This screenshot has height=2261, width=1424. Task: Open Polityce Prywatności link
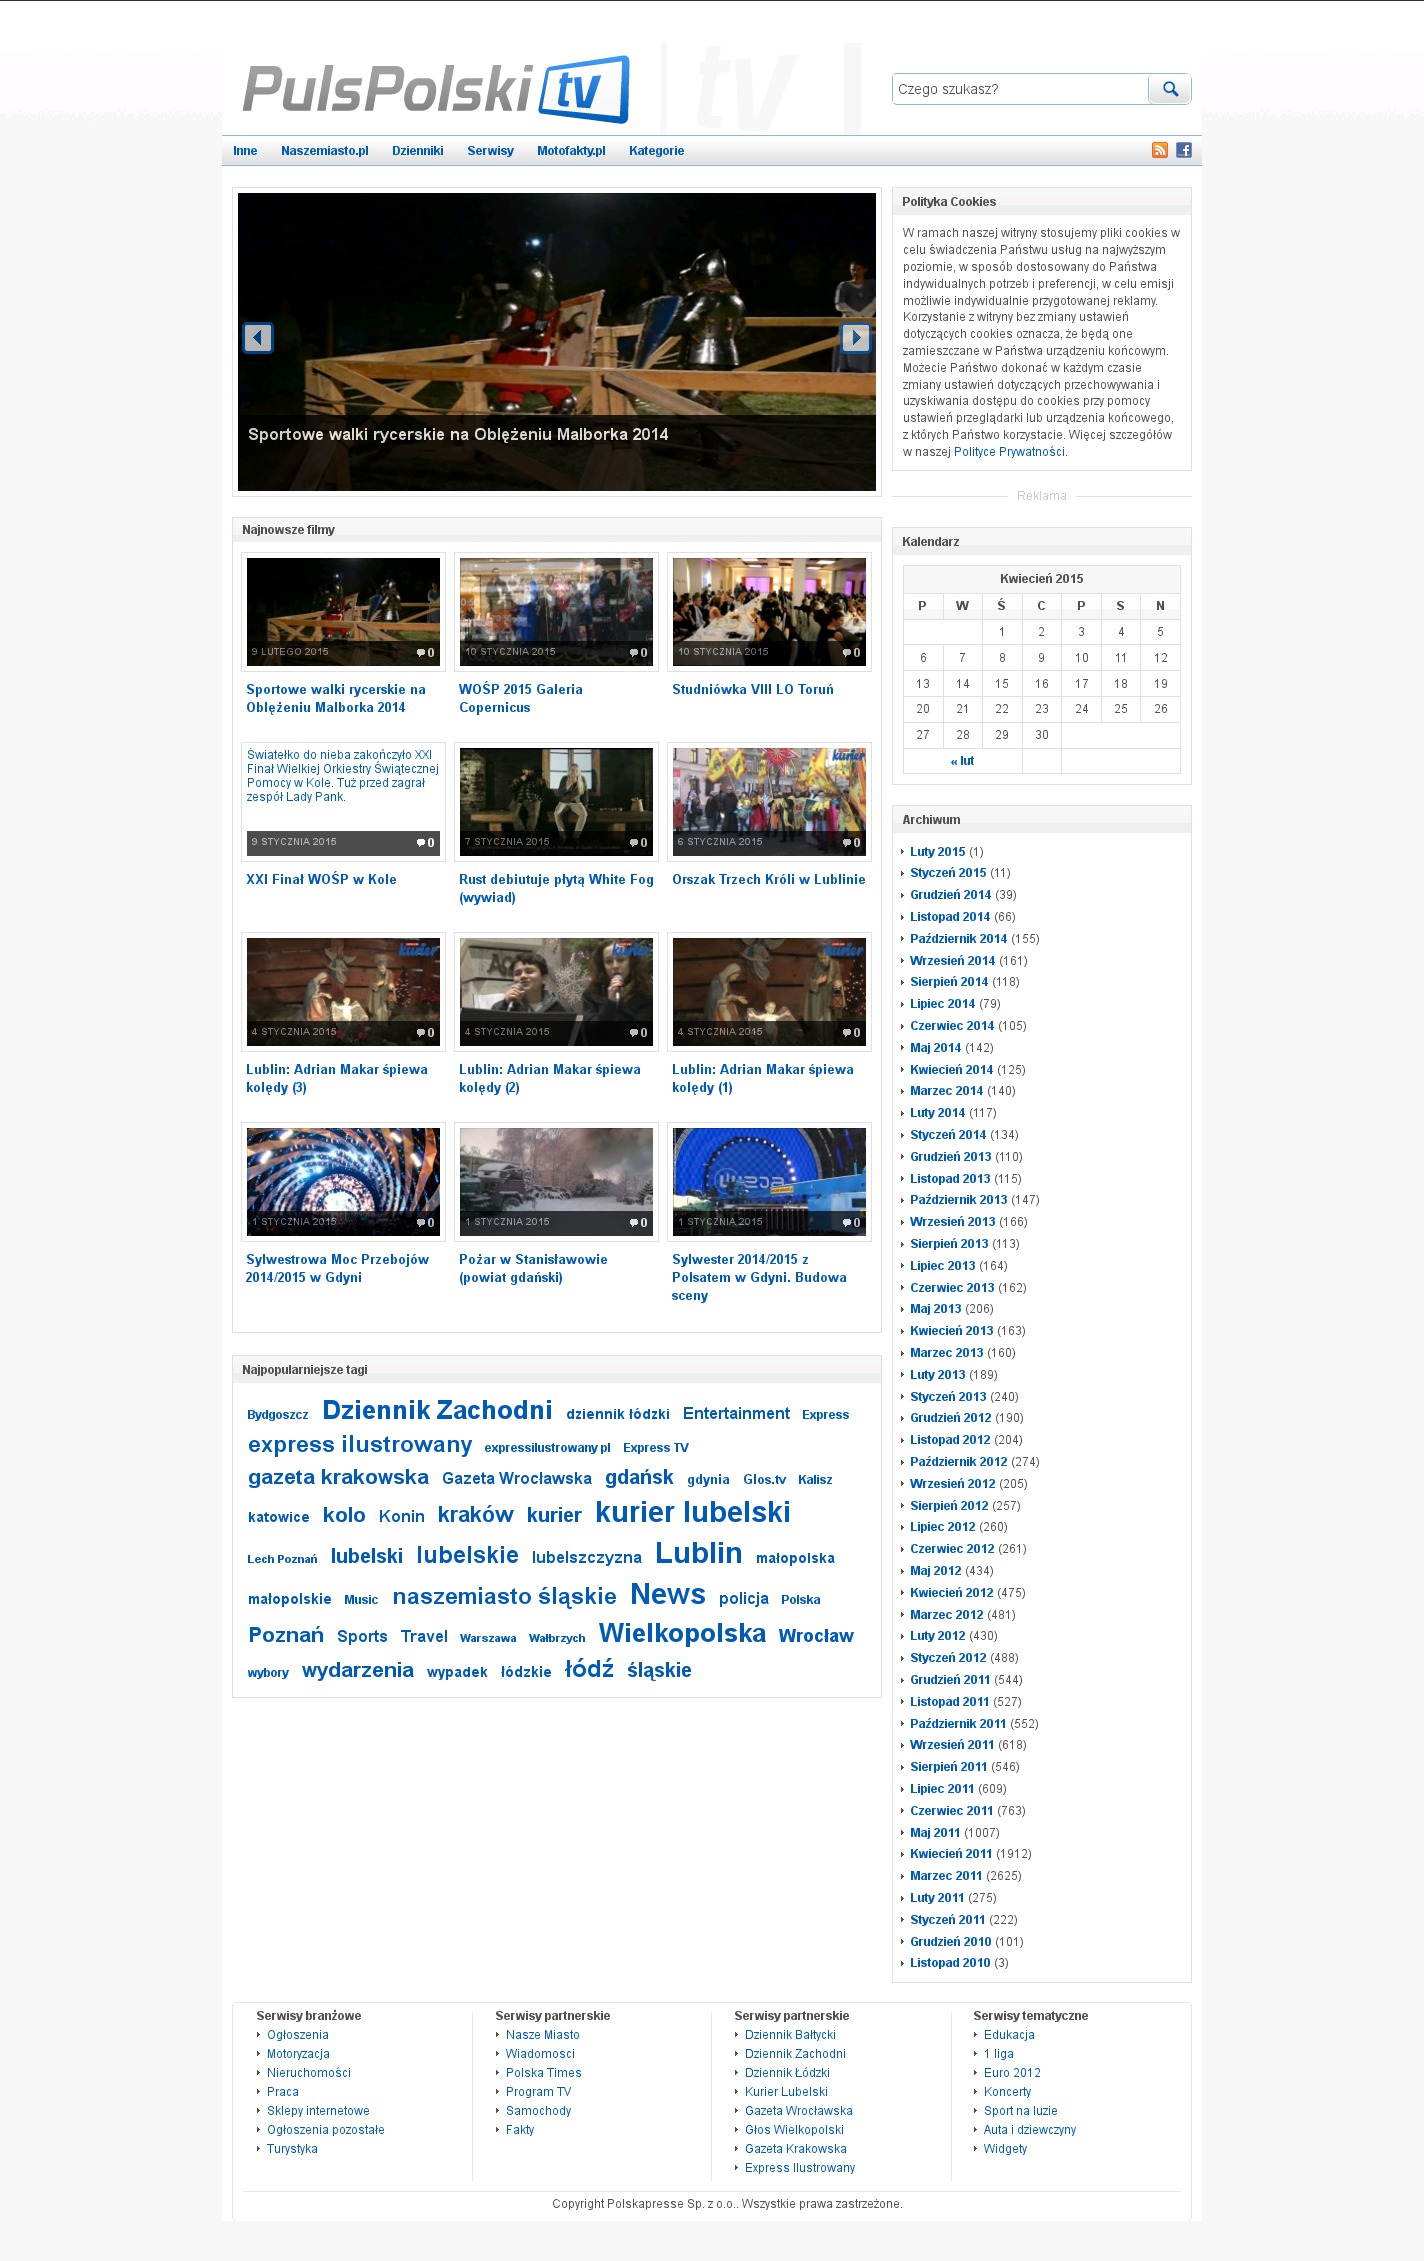coord(1009,452)
